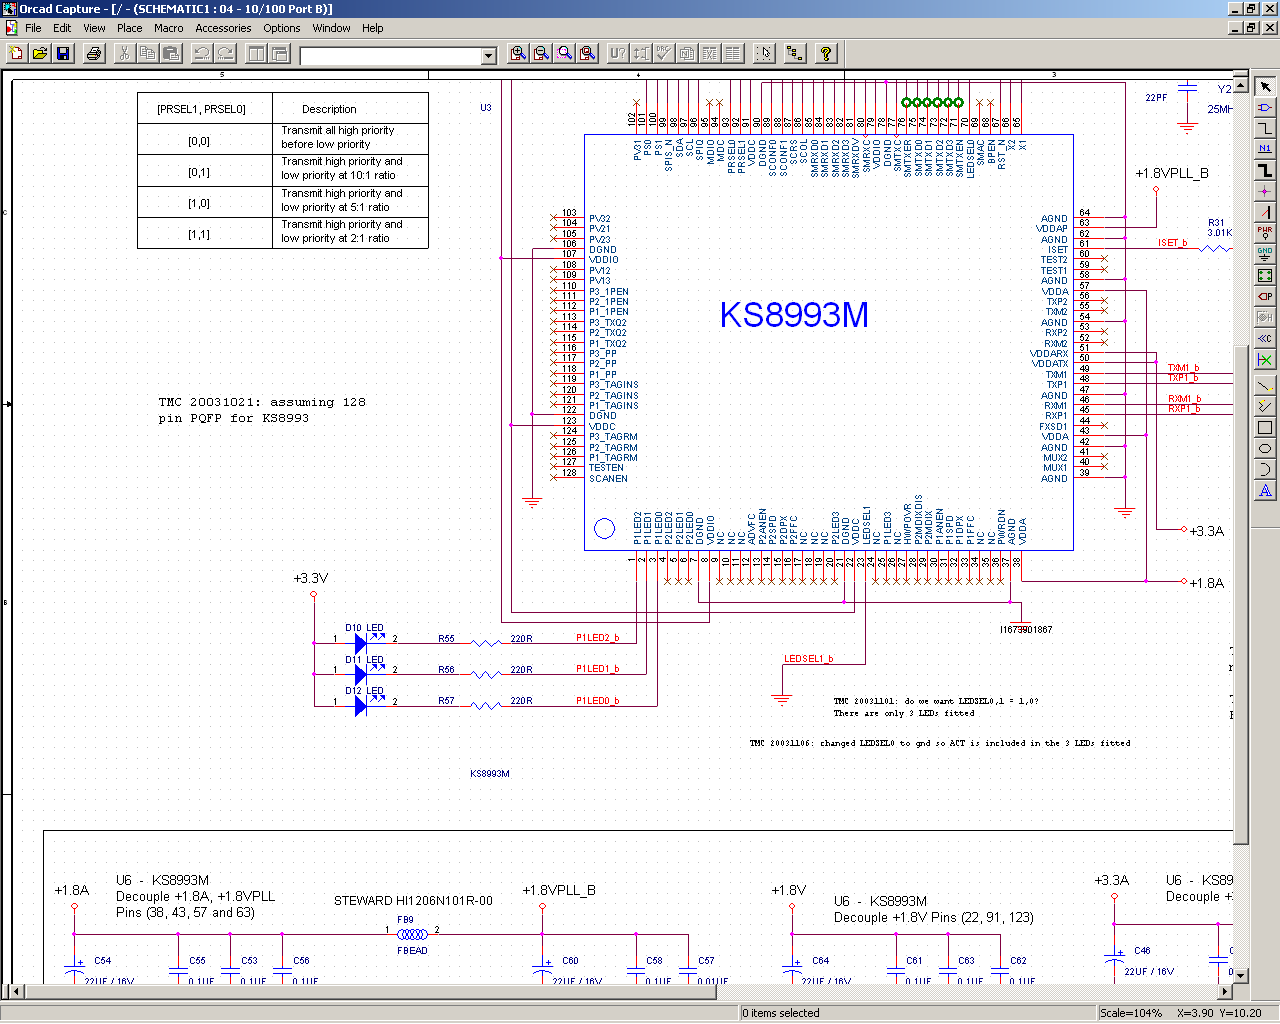The width and height of the screenshot is (1280, 1024).
Task: Select the Place Power PWR symbol tool
Action: [1265, 233]
